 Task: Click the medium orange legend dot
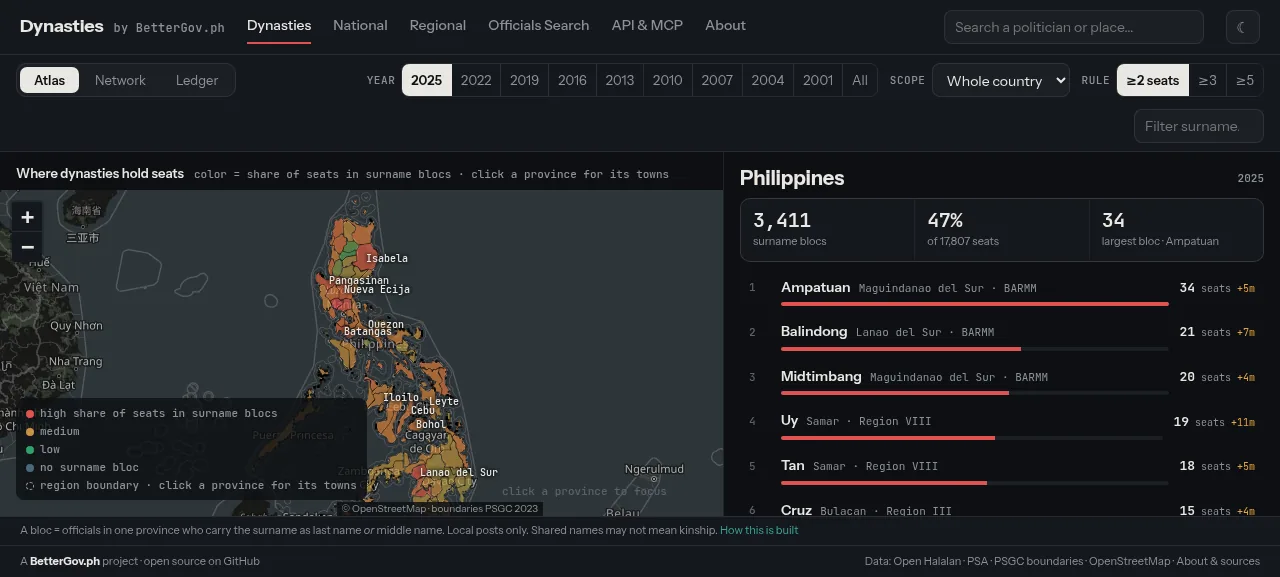click(30, 432)
